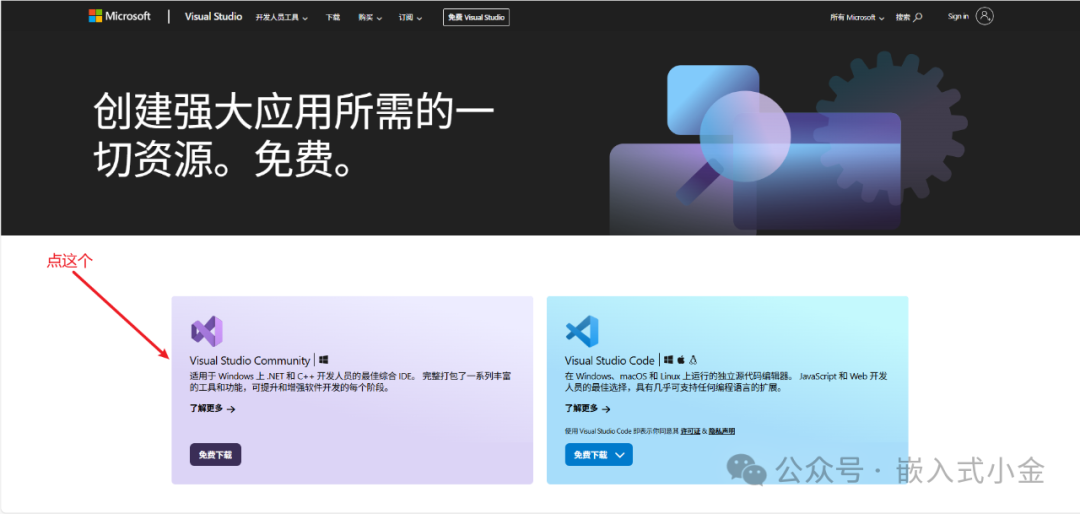Expand the 订阅 dropdown in the navigation bar

coord(411,17)
